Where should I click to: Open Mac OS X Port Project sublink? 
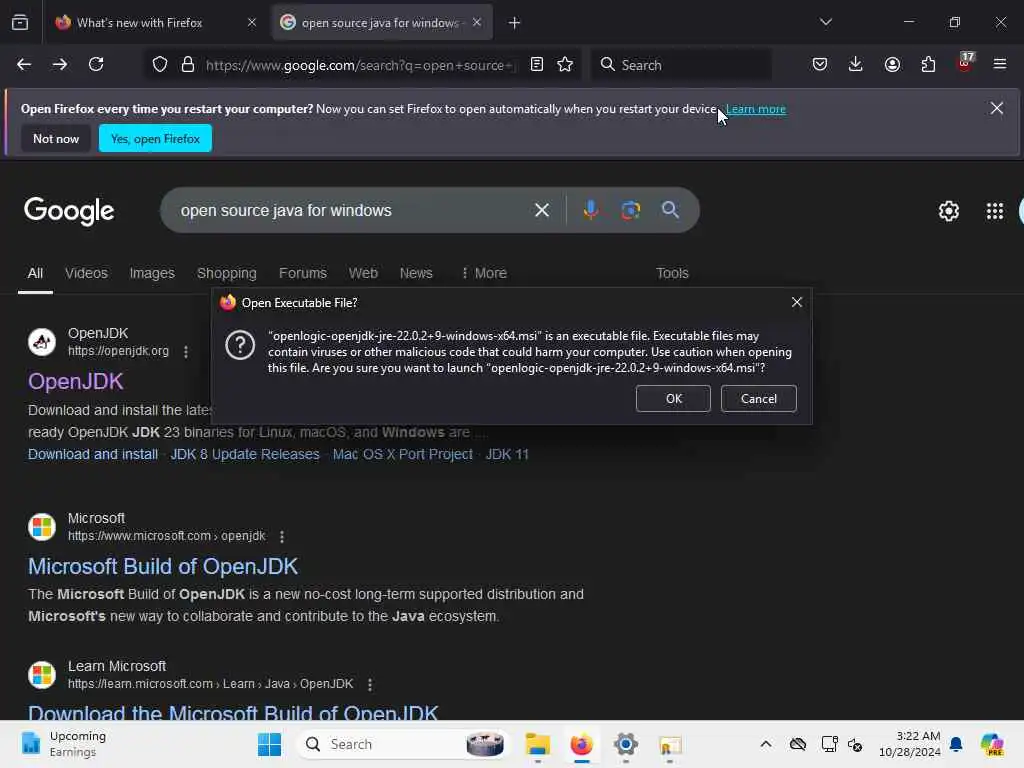(x=402, y=455)
